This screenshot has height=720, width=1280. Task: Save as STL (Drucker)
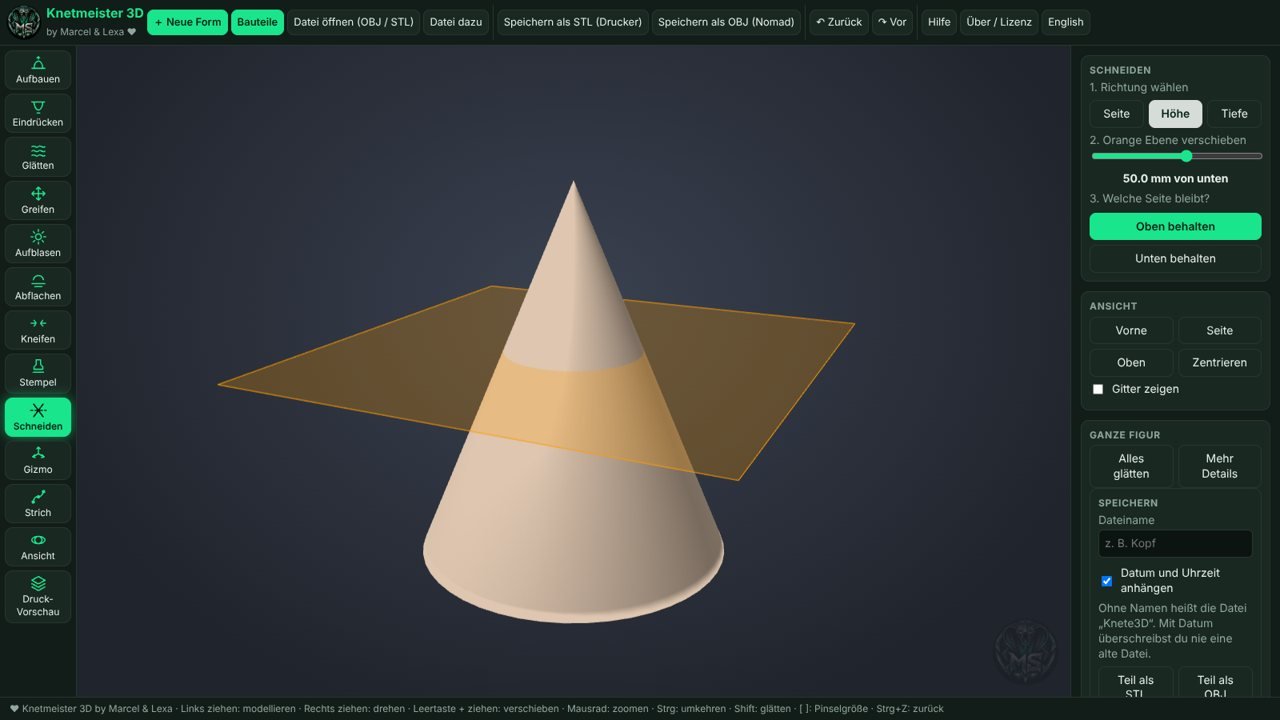[573, 22]
